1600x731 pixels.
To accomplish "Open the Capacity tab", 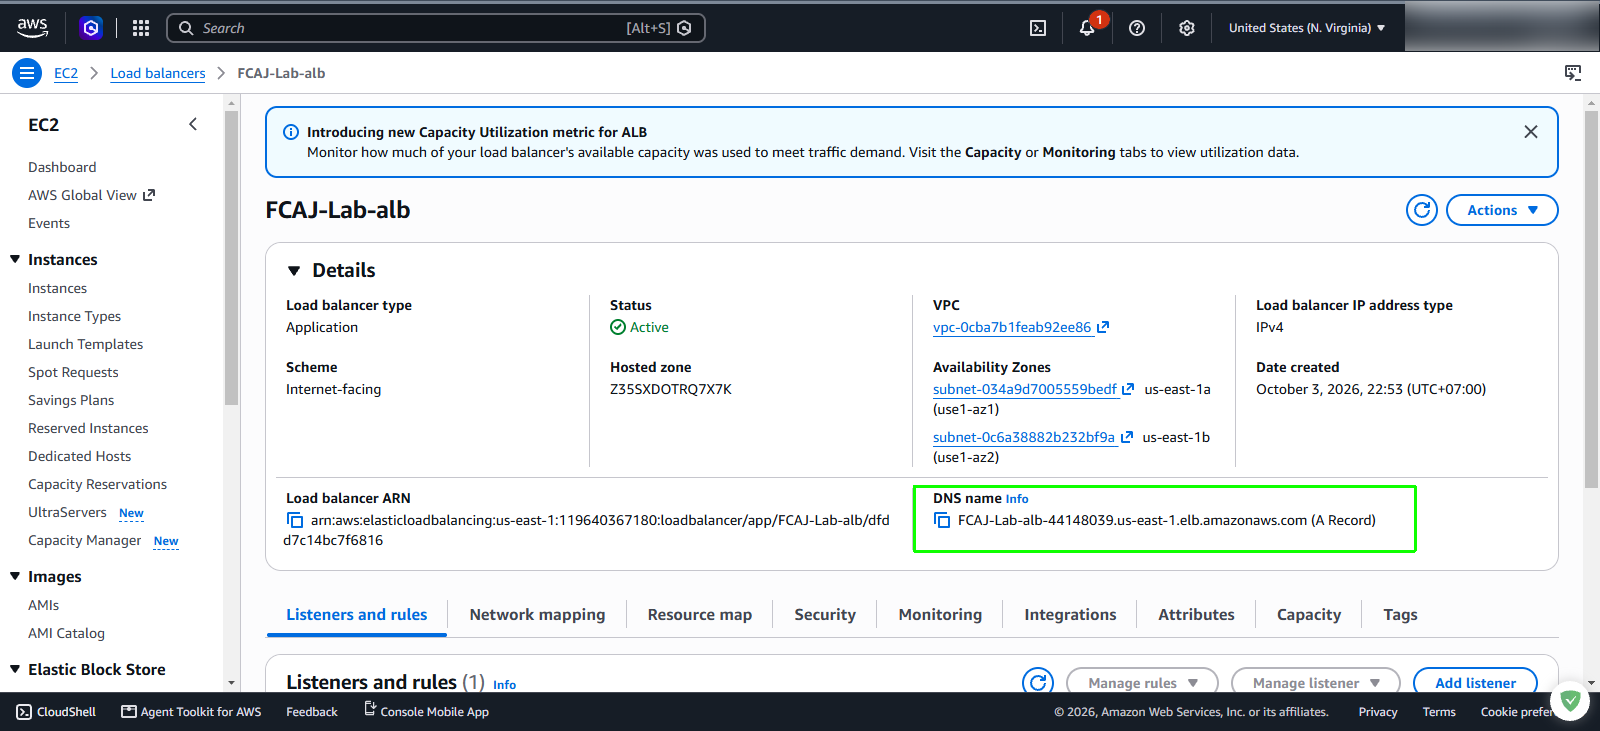I will [x=1309, y=615].
